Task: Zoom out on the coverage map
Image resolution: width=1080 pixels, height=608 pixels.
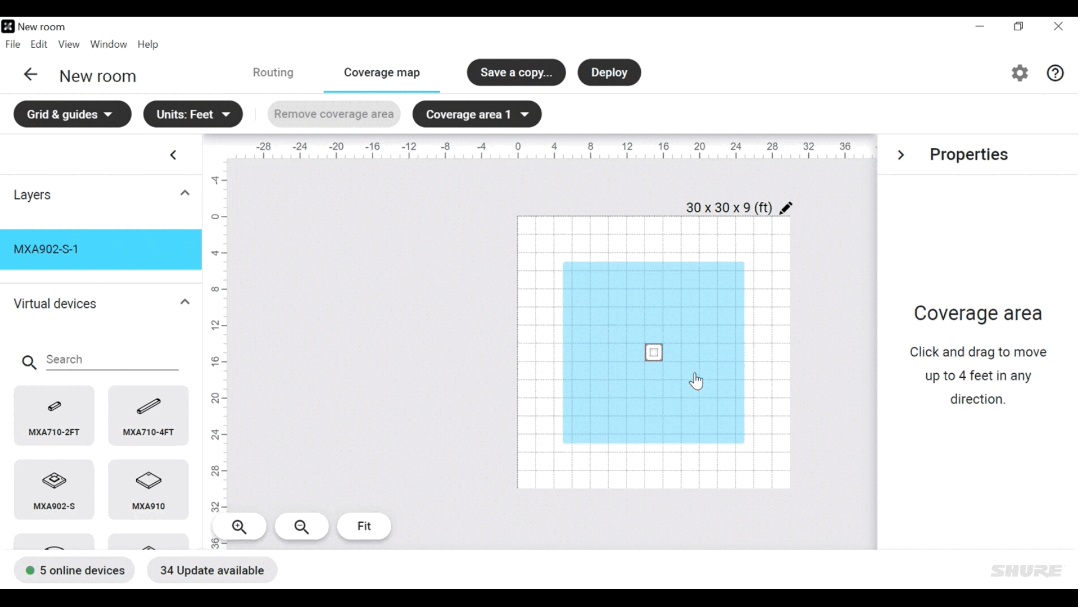Action: click(302, 527)
